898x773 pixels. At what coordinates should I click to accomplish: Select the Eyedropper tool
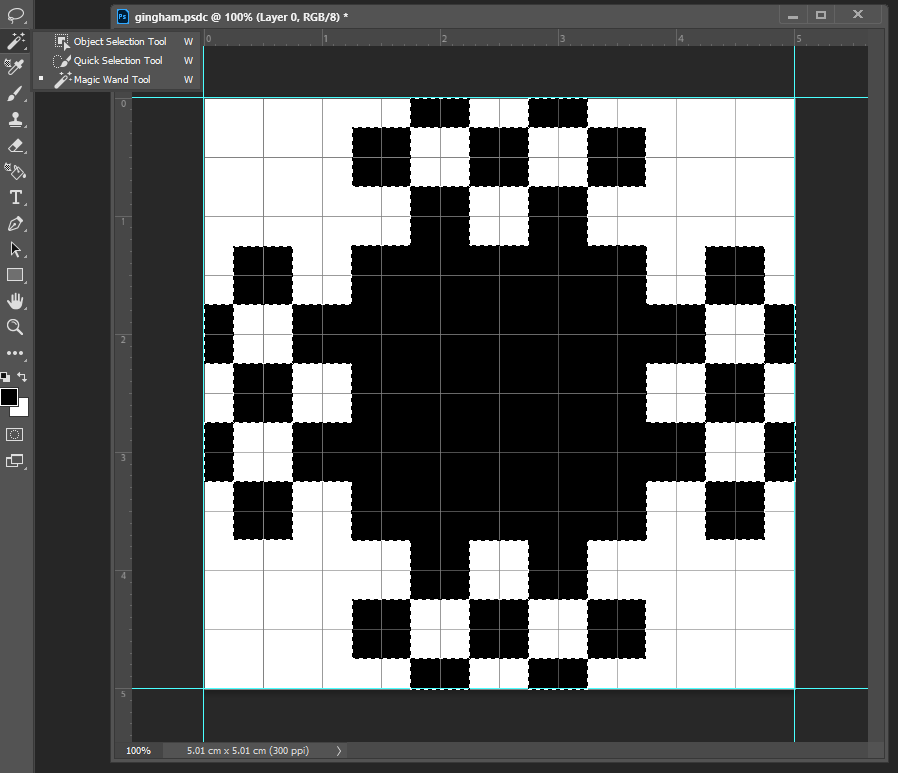click(x=15, y=67)
